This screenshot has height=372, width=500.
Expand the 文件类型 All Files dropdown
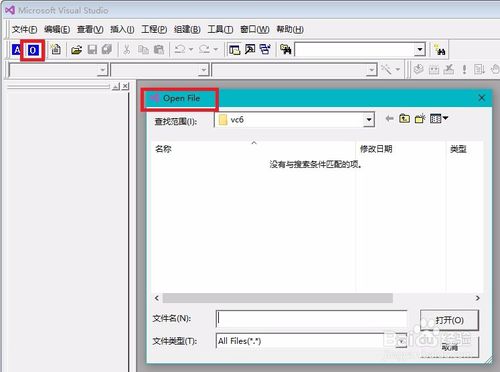tap(402, 341)
